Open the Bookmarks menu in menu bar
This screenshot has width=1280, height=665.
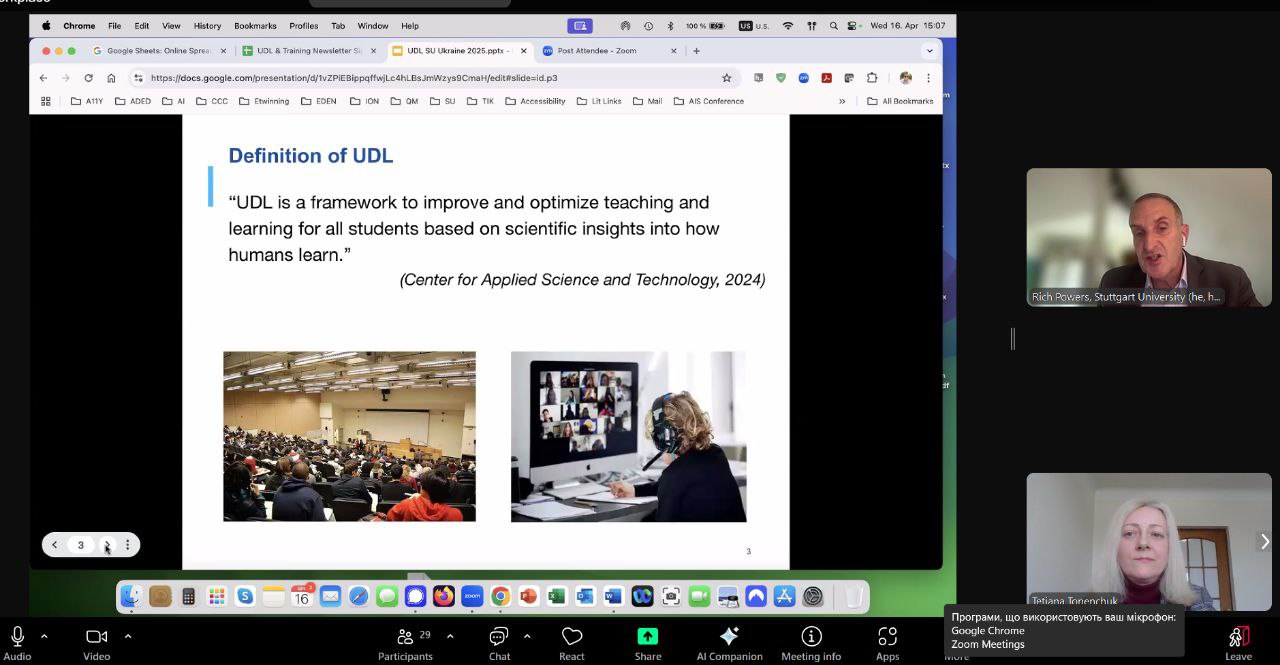tap(255, 26)
